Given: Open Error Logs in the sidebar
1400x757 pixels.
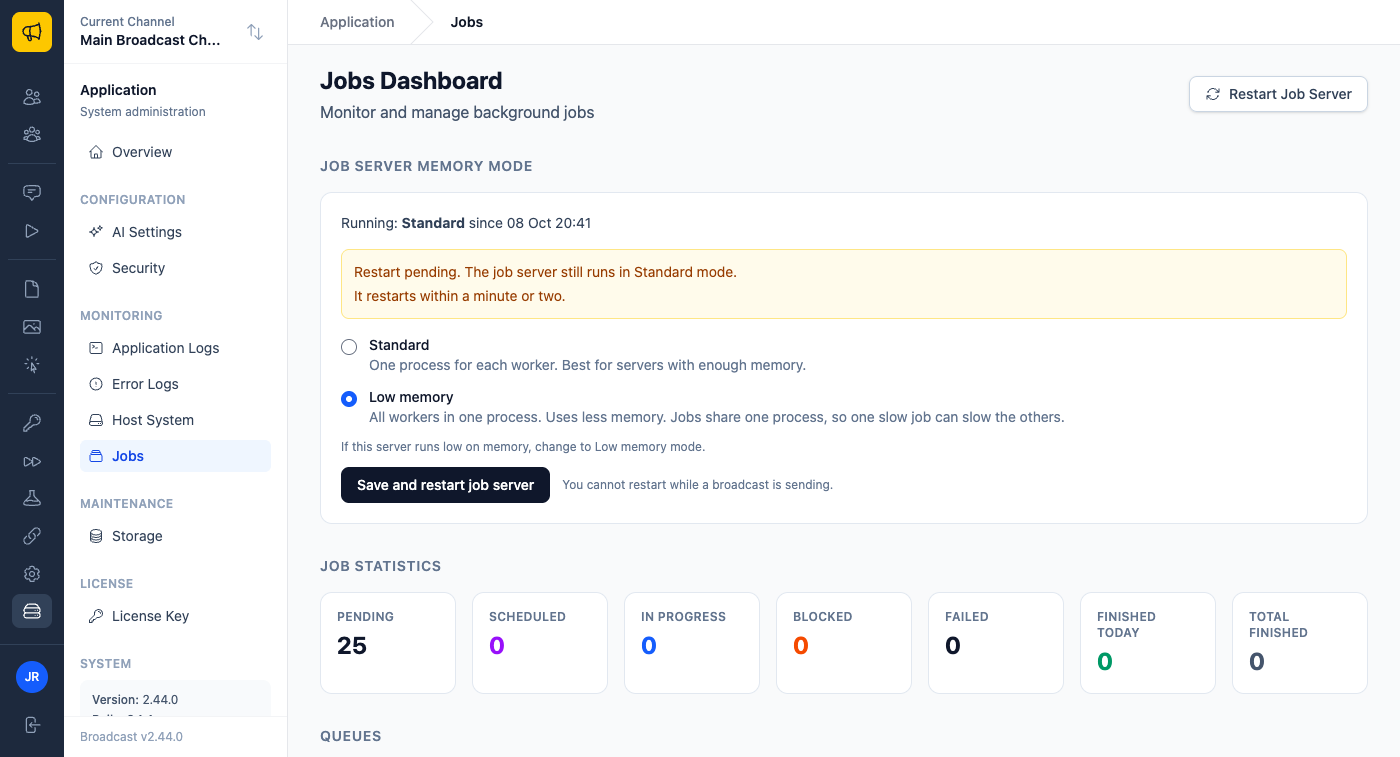Looking at the screenshot, I should 175,384.
